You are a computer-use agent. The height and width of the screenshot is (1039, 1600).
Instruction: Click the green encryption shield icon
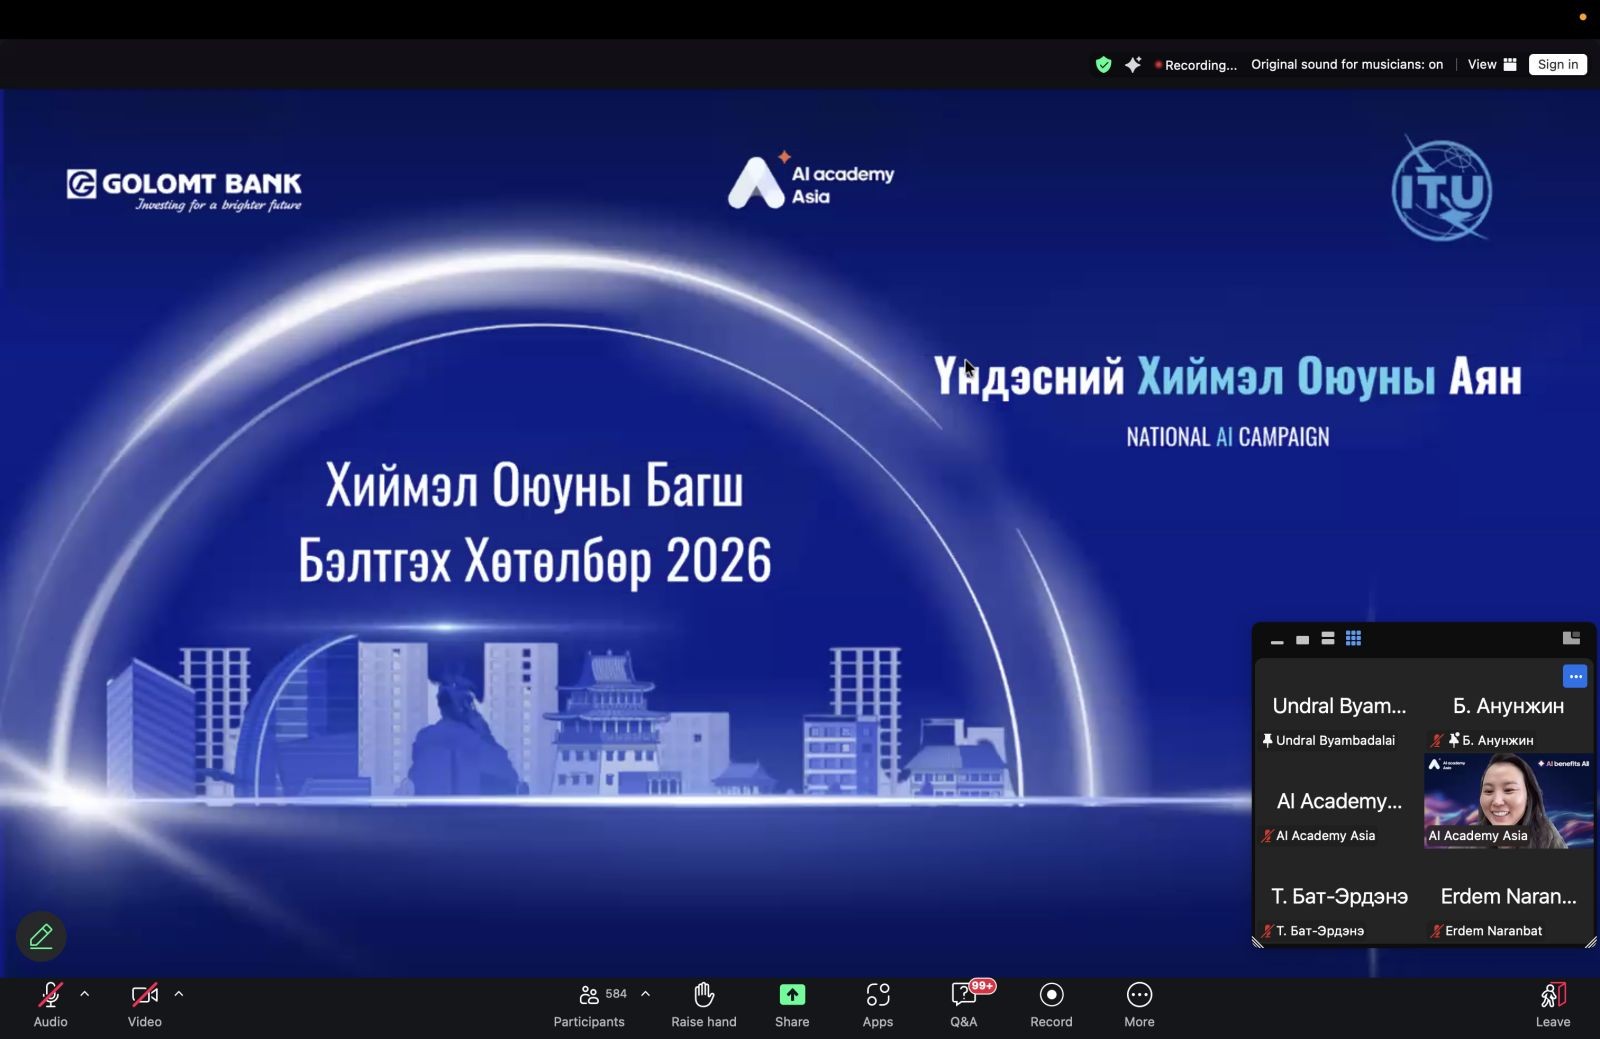1103,65
